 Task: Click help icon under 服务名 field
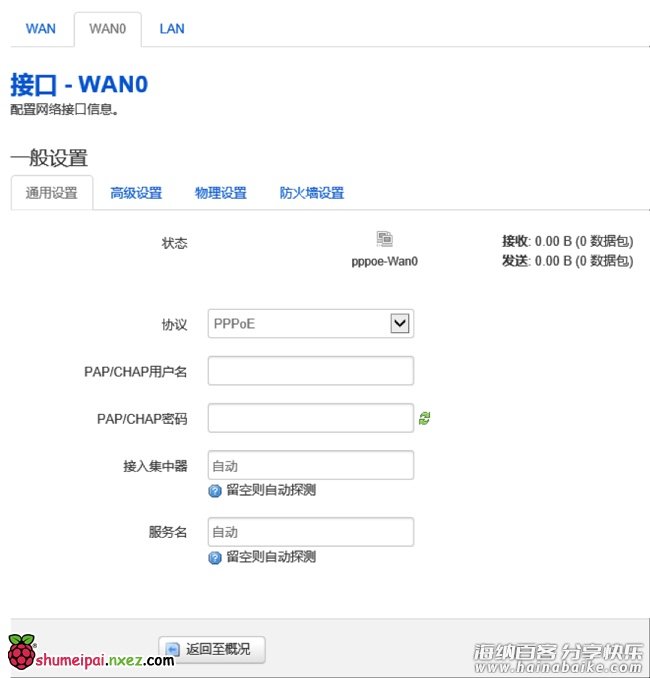click(x=215, y=558)
